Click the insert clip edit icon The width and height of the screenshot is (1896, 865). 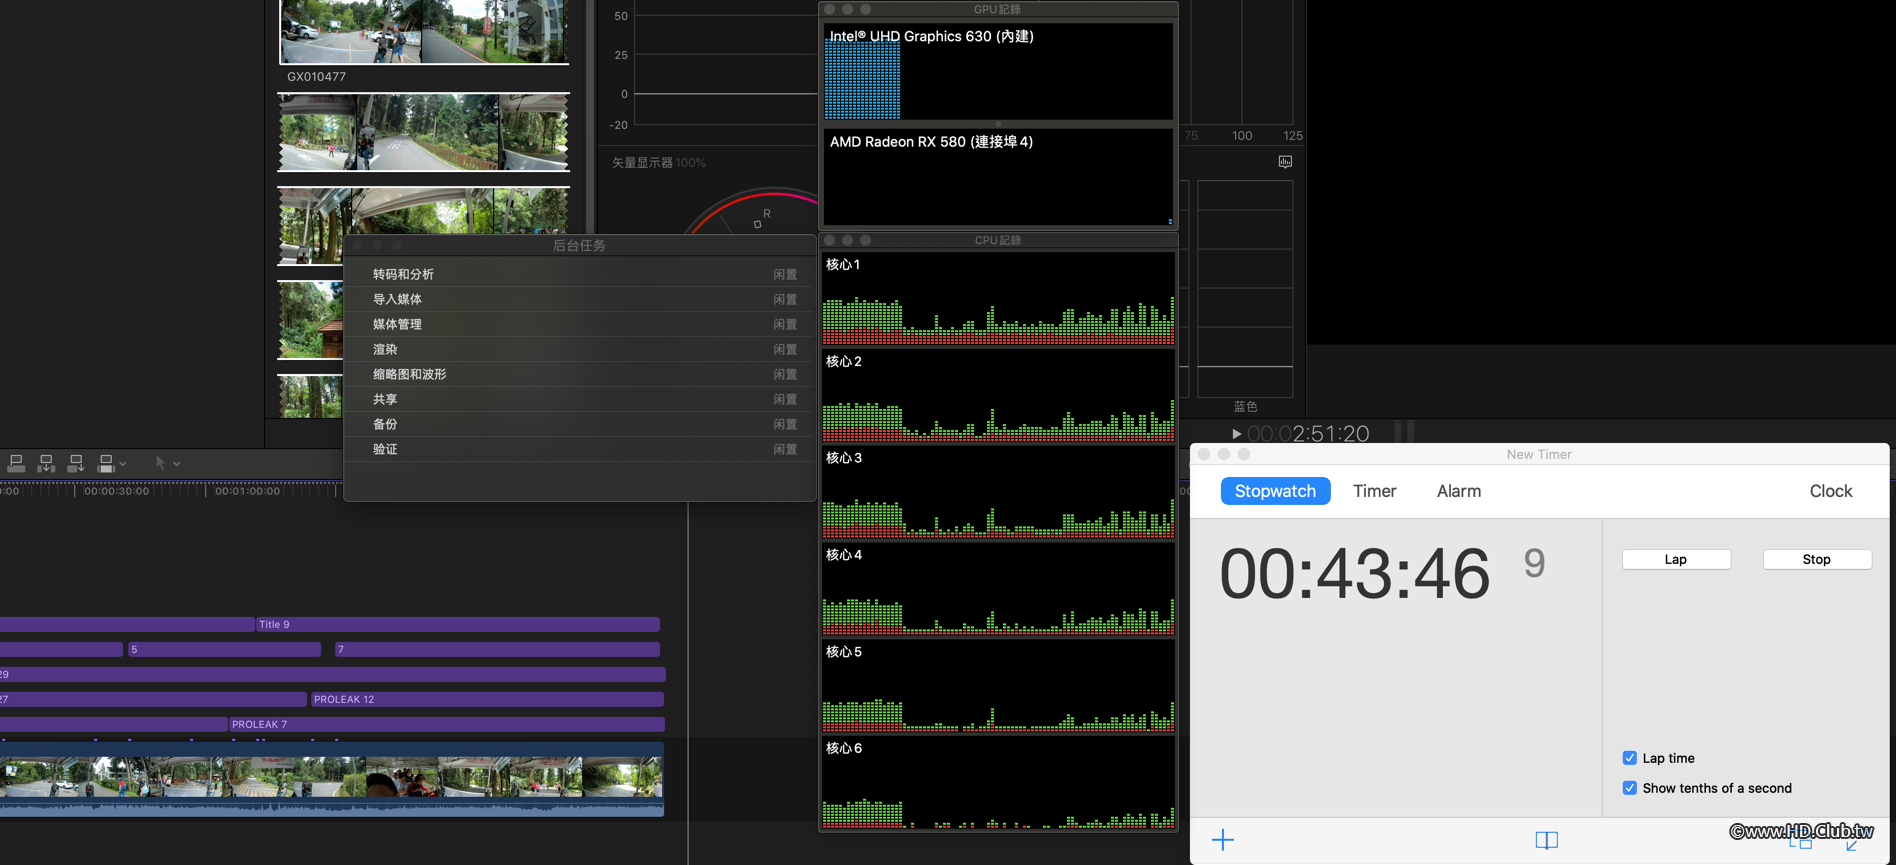coord(46,463)
